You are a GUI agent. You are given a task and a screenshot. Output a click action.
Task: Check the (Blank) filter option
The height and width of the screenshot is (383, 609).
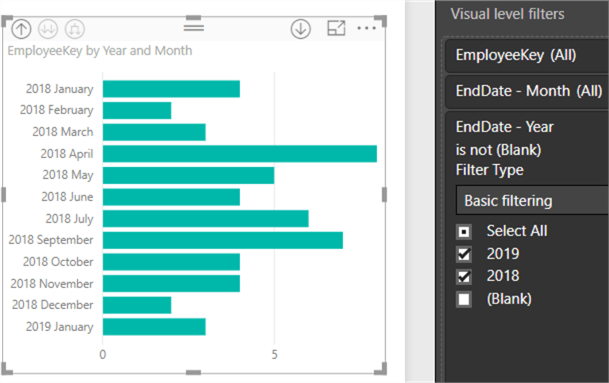click(464, 299)
